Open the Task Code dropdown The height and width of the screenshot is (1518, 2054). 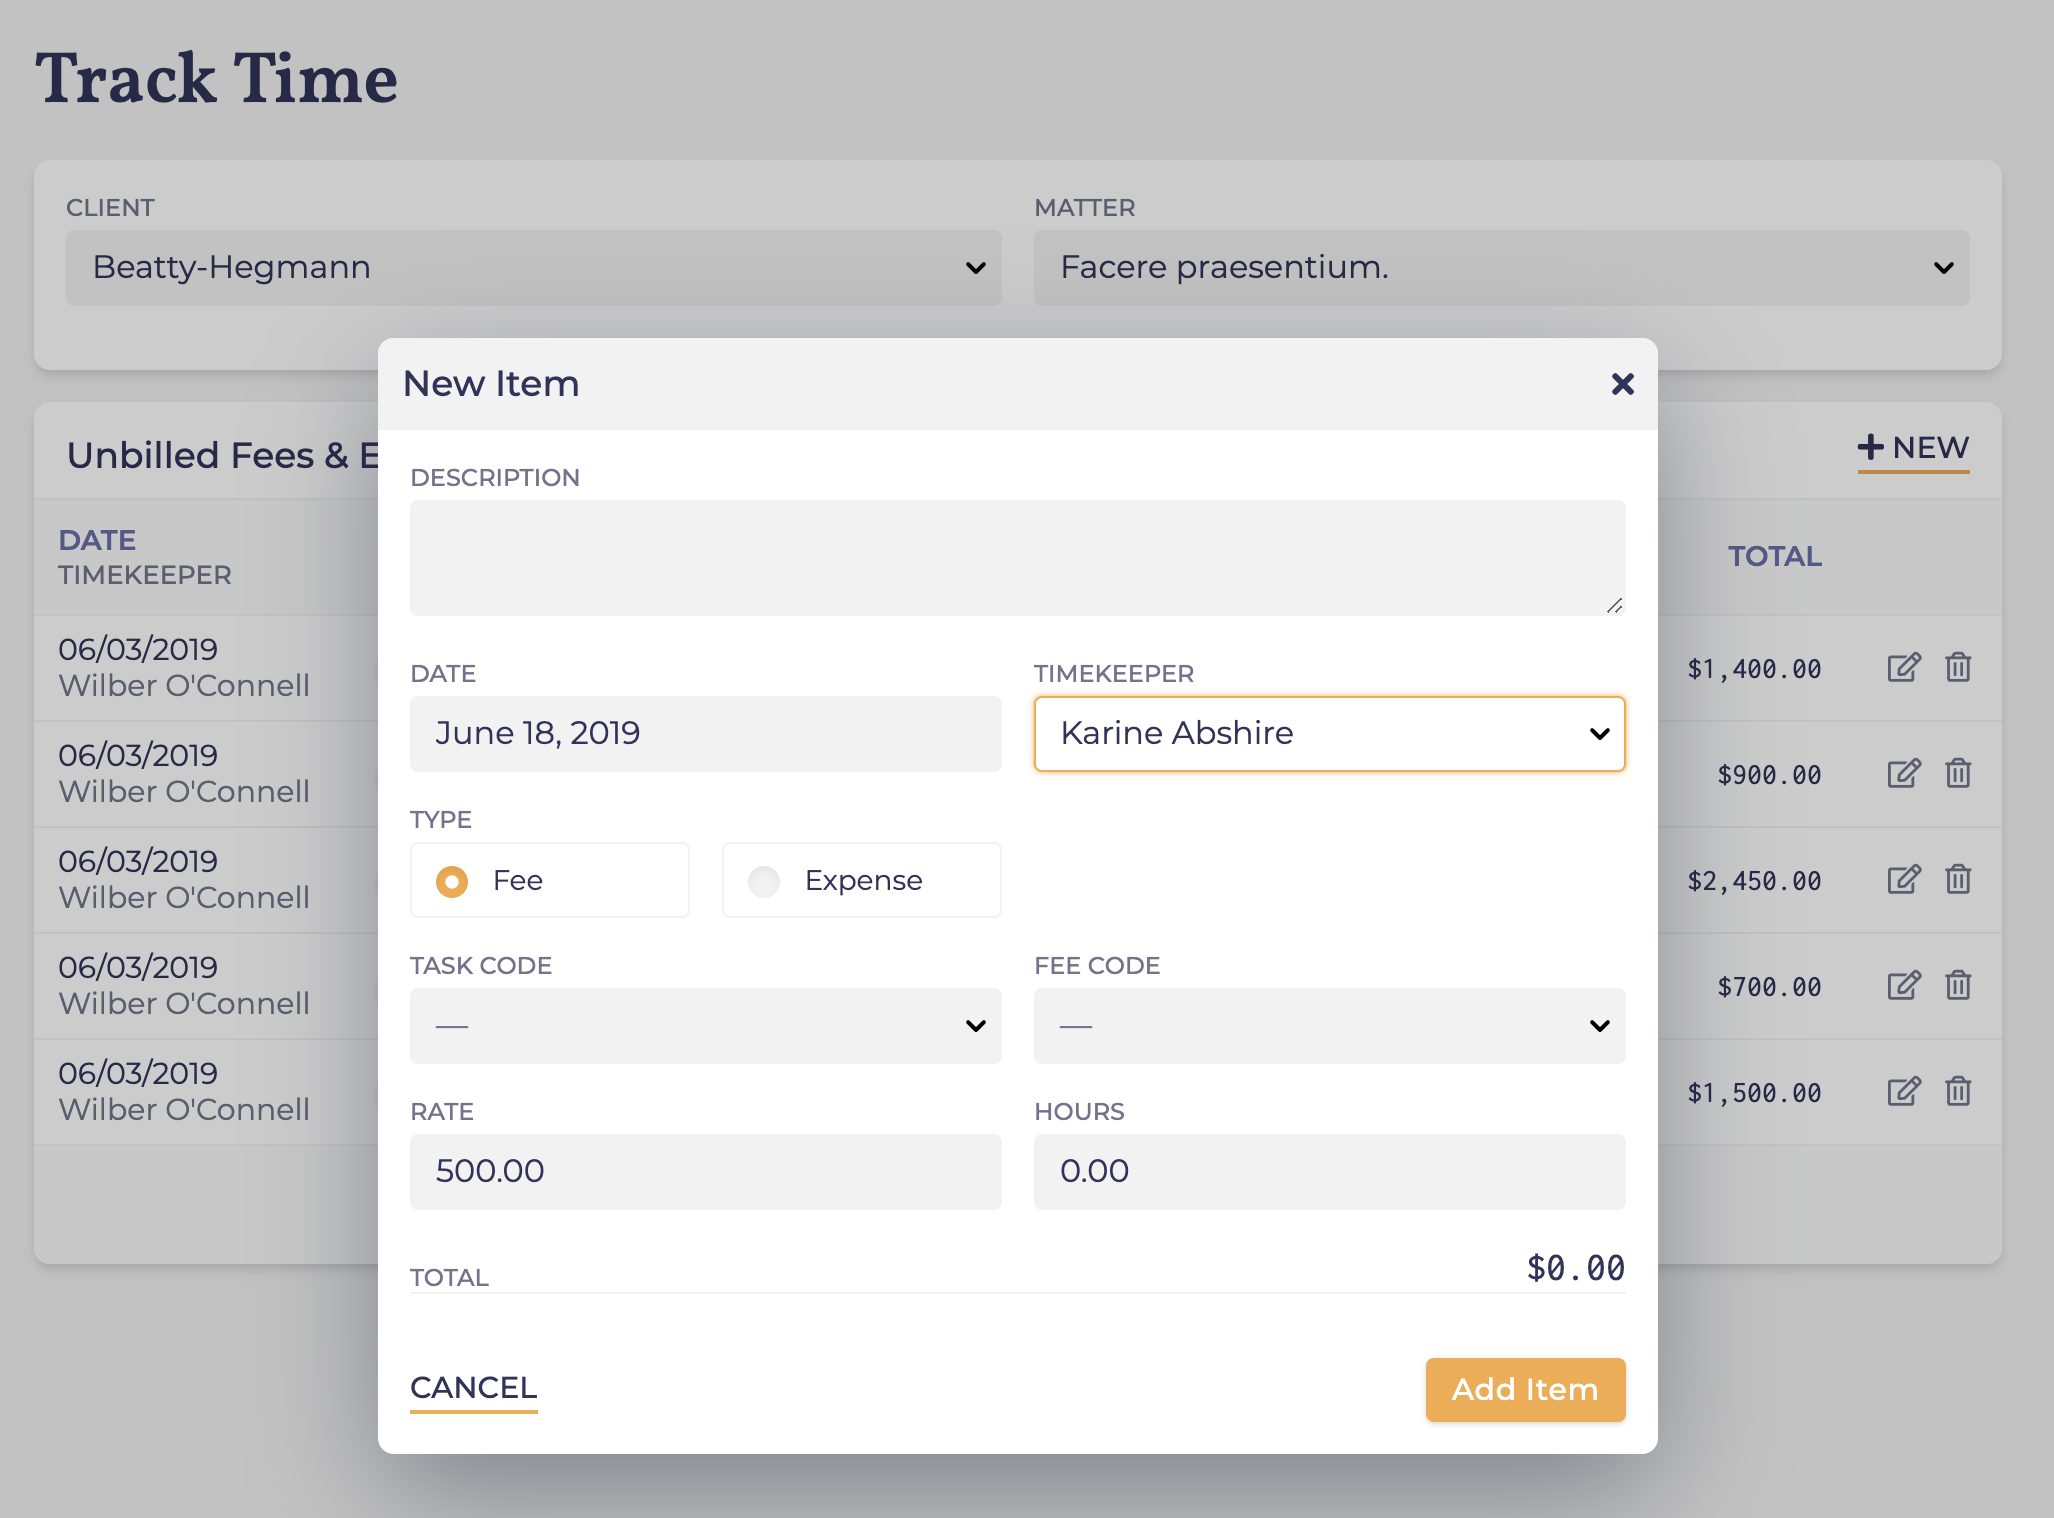coord(705,1026)
